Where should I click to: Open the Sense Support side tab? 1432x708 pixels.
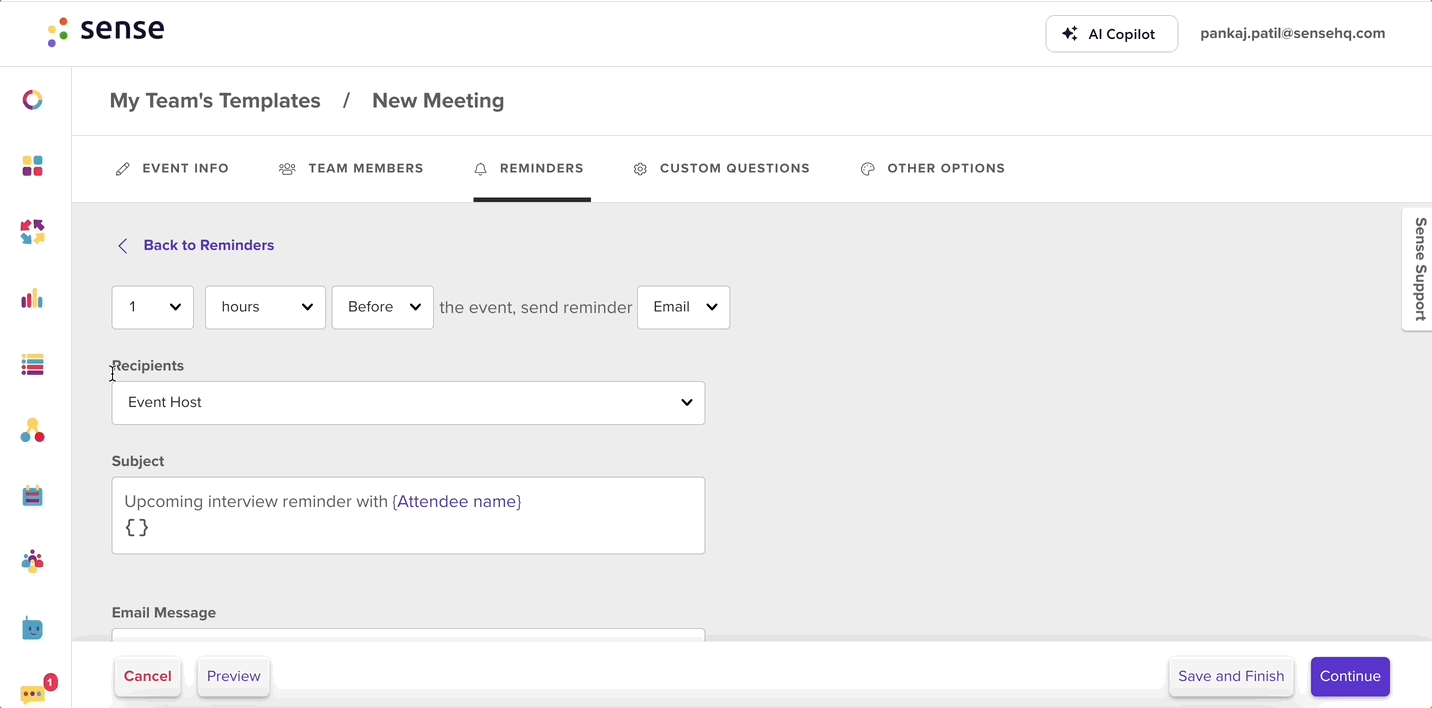[1418, 269]
